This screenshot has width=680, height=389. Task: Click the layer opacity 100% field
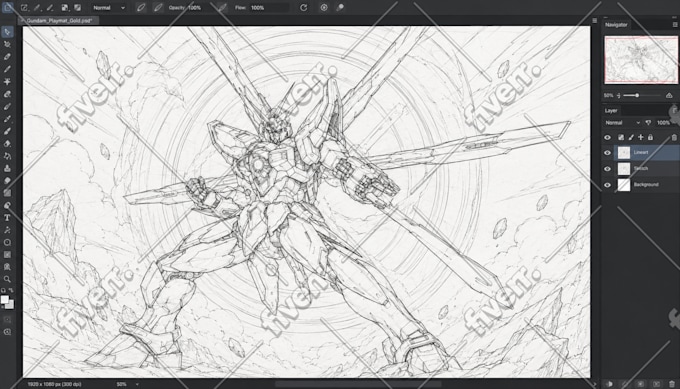(x=663, y=123)
